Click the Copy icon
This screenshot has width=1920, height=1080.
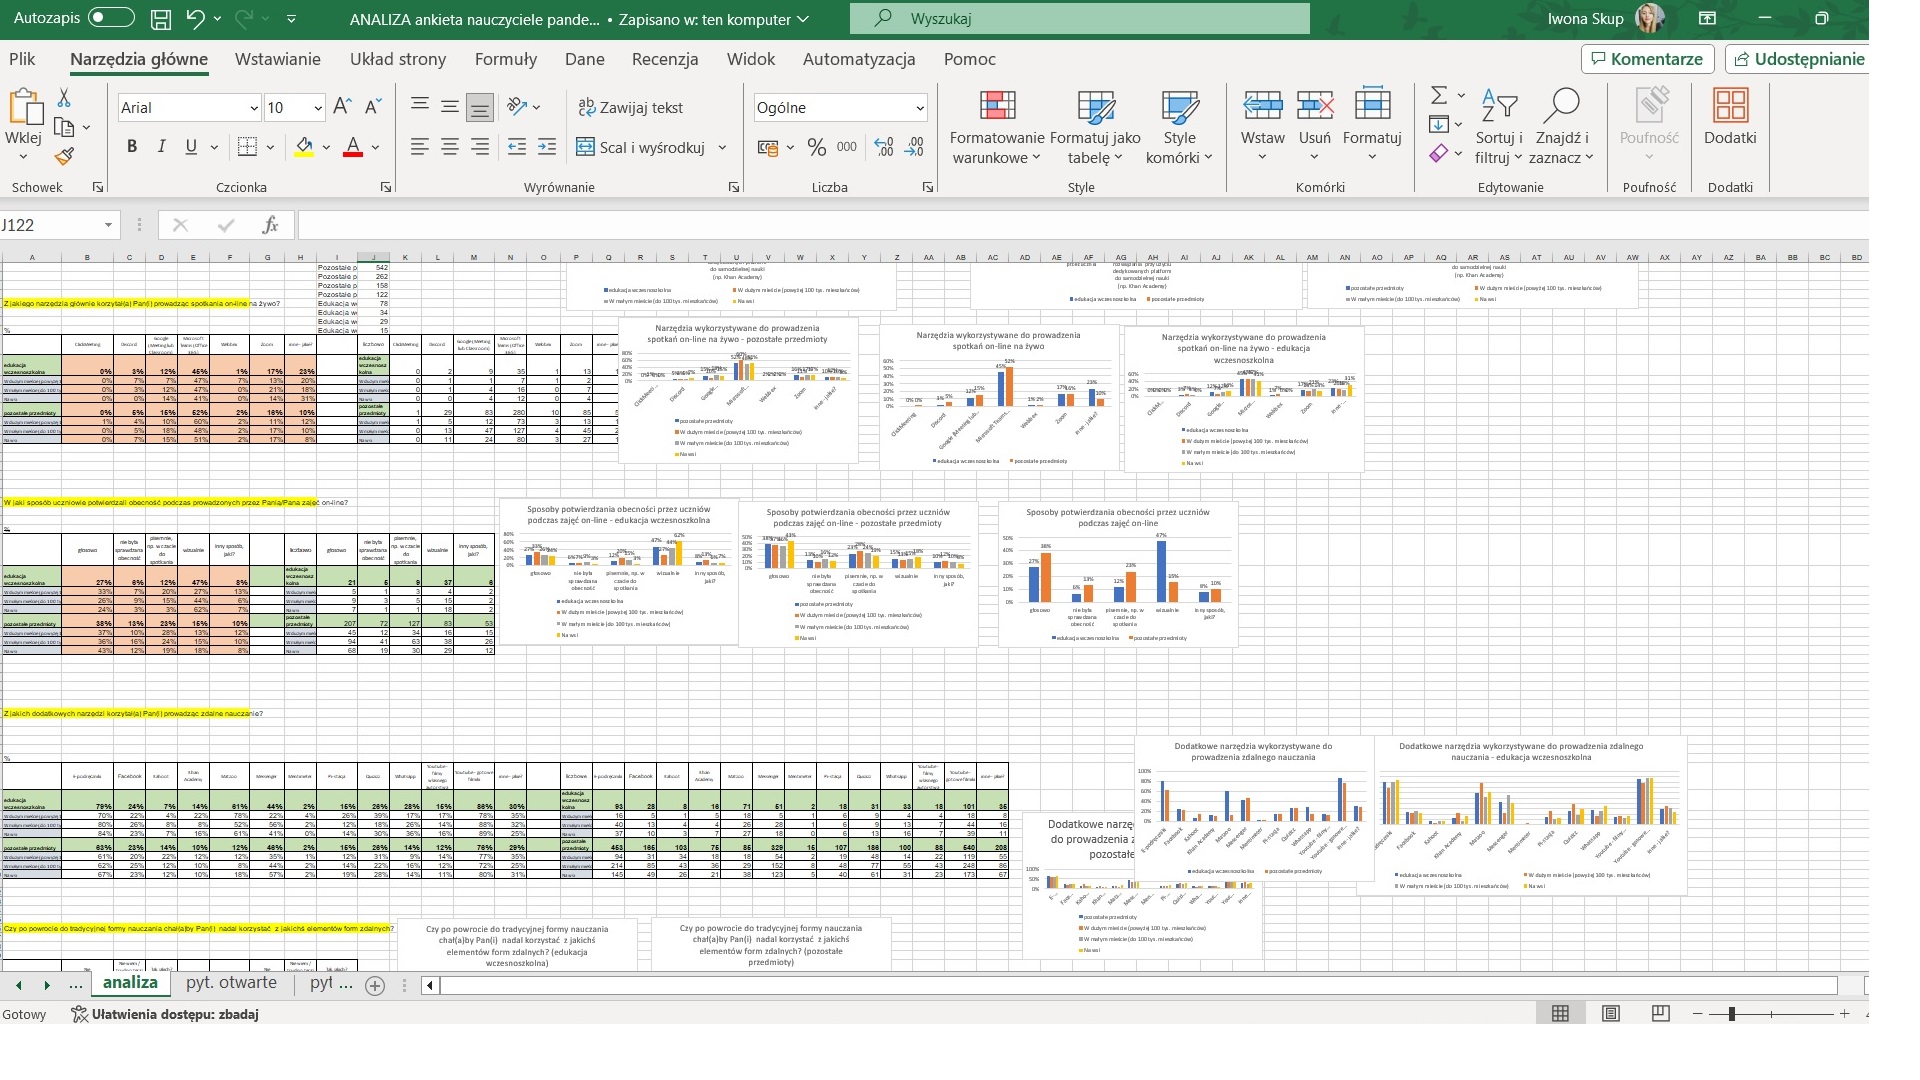(64, 127)
